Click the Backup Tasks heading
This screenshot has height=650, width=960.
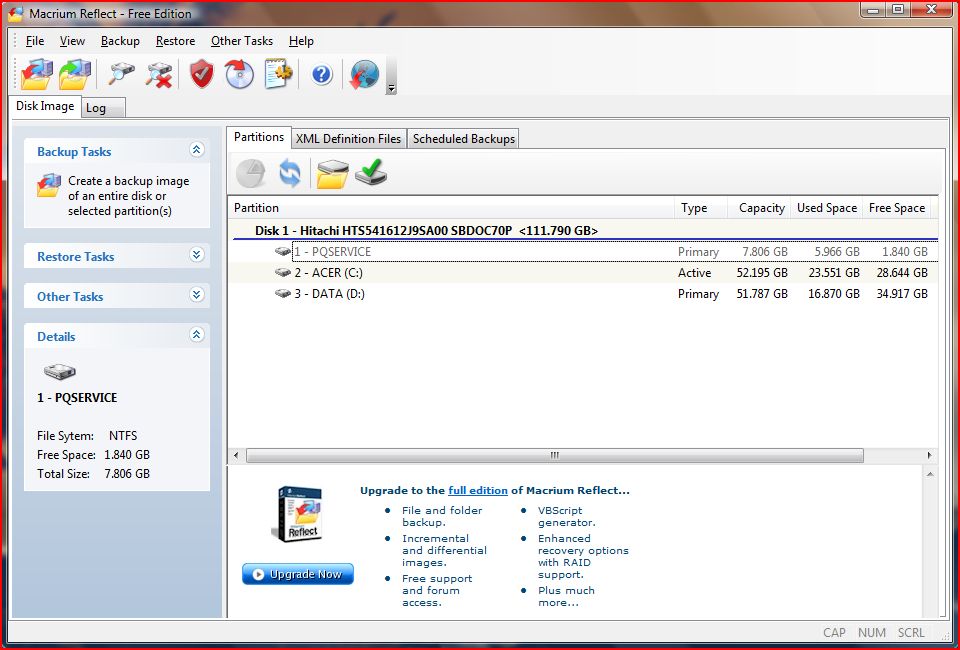(x=74, y=152)
